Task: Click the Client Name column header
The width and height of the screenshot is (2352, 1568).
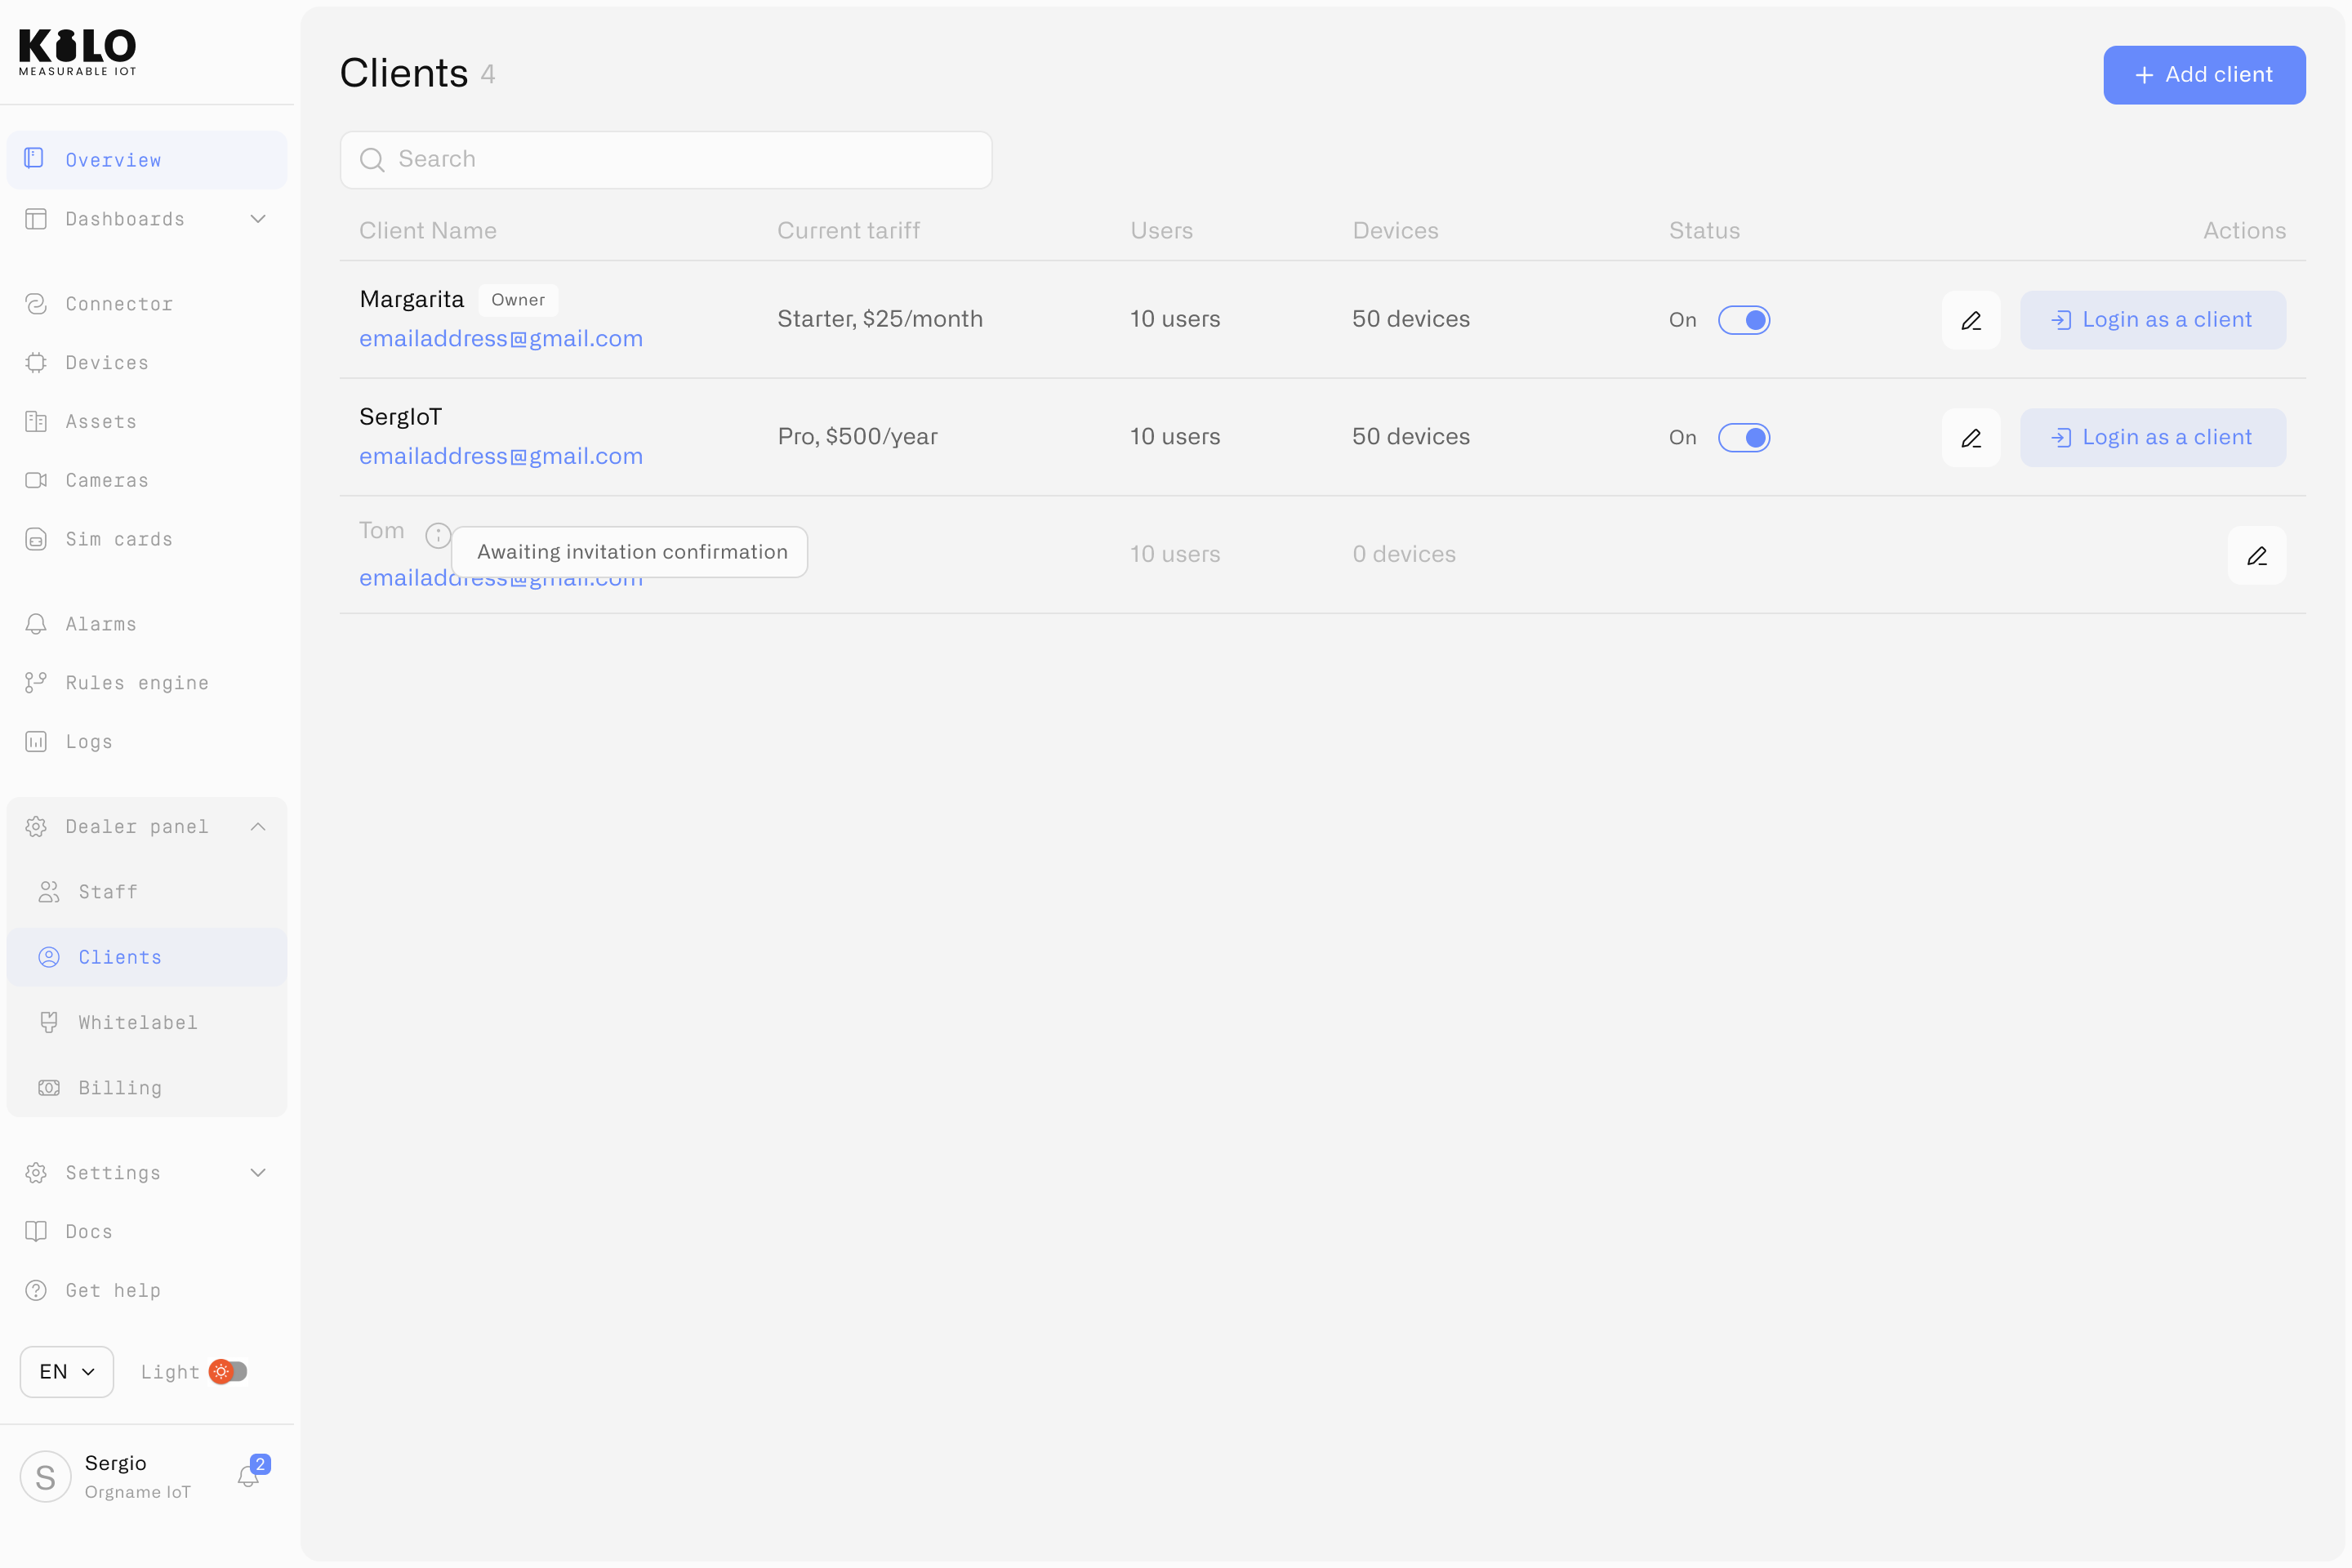Action: click(x=428, y=231)
